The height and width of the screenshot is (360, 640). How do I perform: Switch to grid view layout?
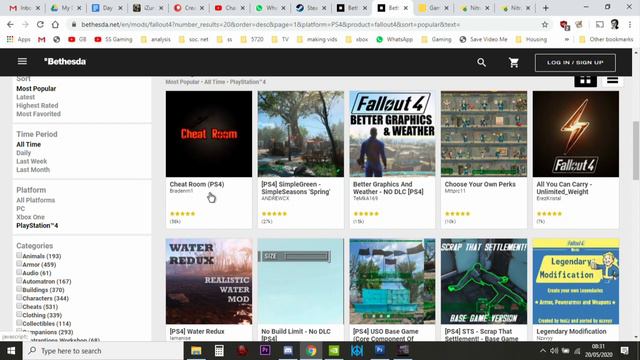(585, 80)
